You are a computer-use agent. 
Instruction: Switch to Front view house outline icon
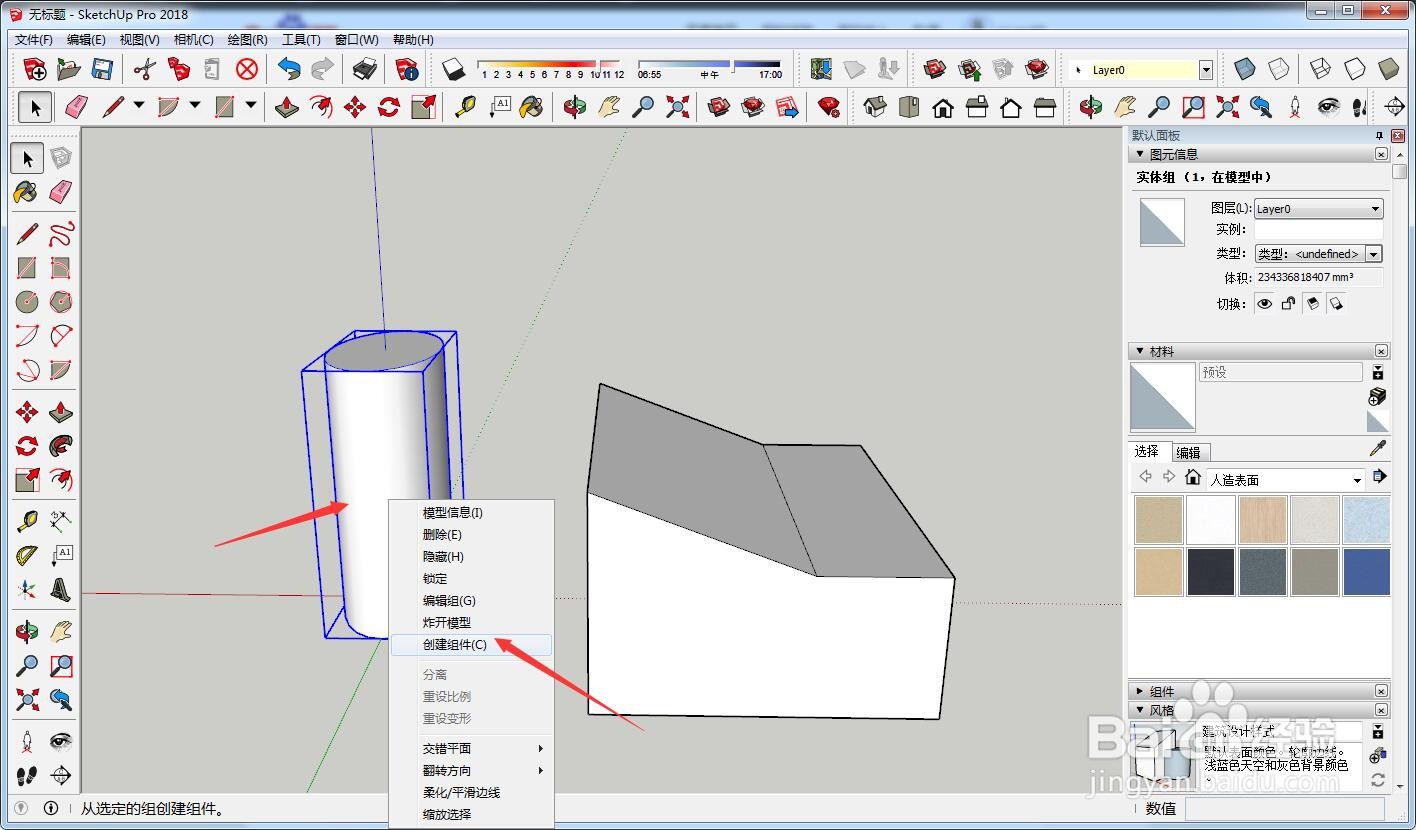coord(943,106)
